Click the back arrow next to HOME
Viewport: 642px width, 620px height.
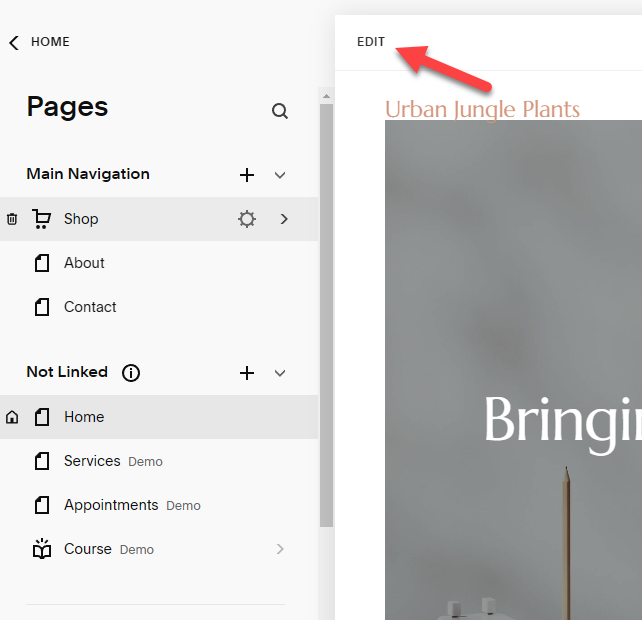click(14, 42)
